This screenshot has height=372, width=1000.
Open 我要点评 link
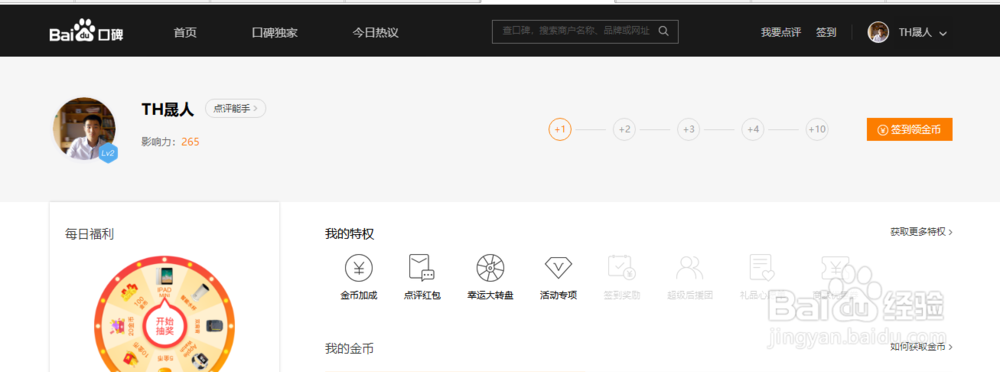point(781,33)
